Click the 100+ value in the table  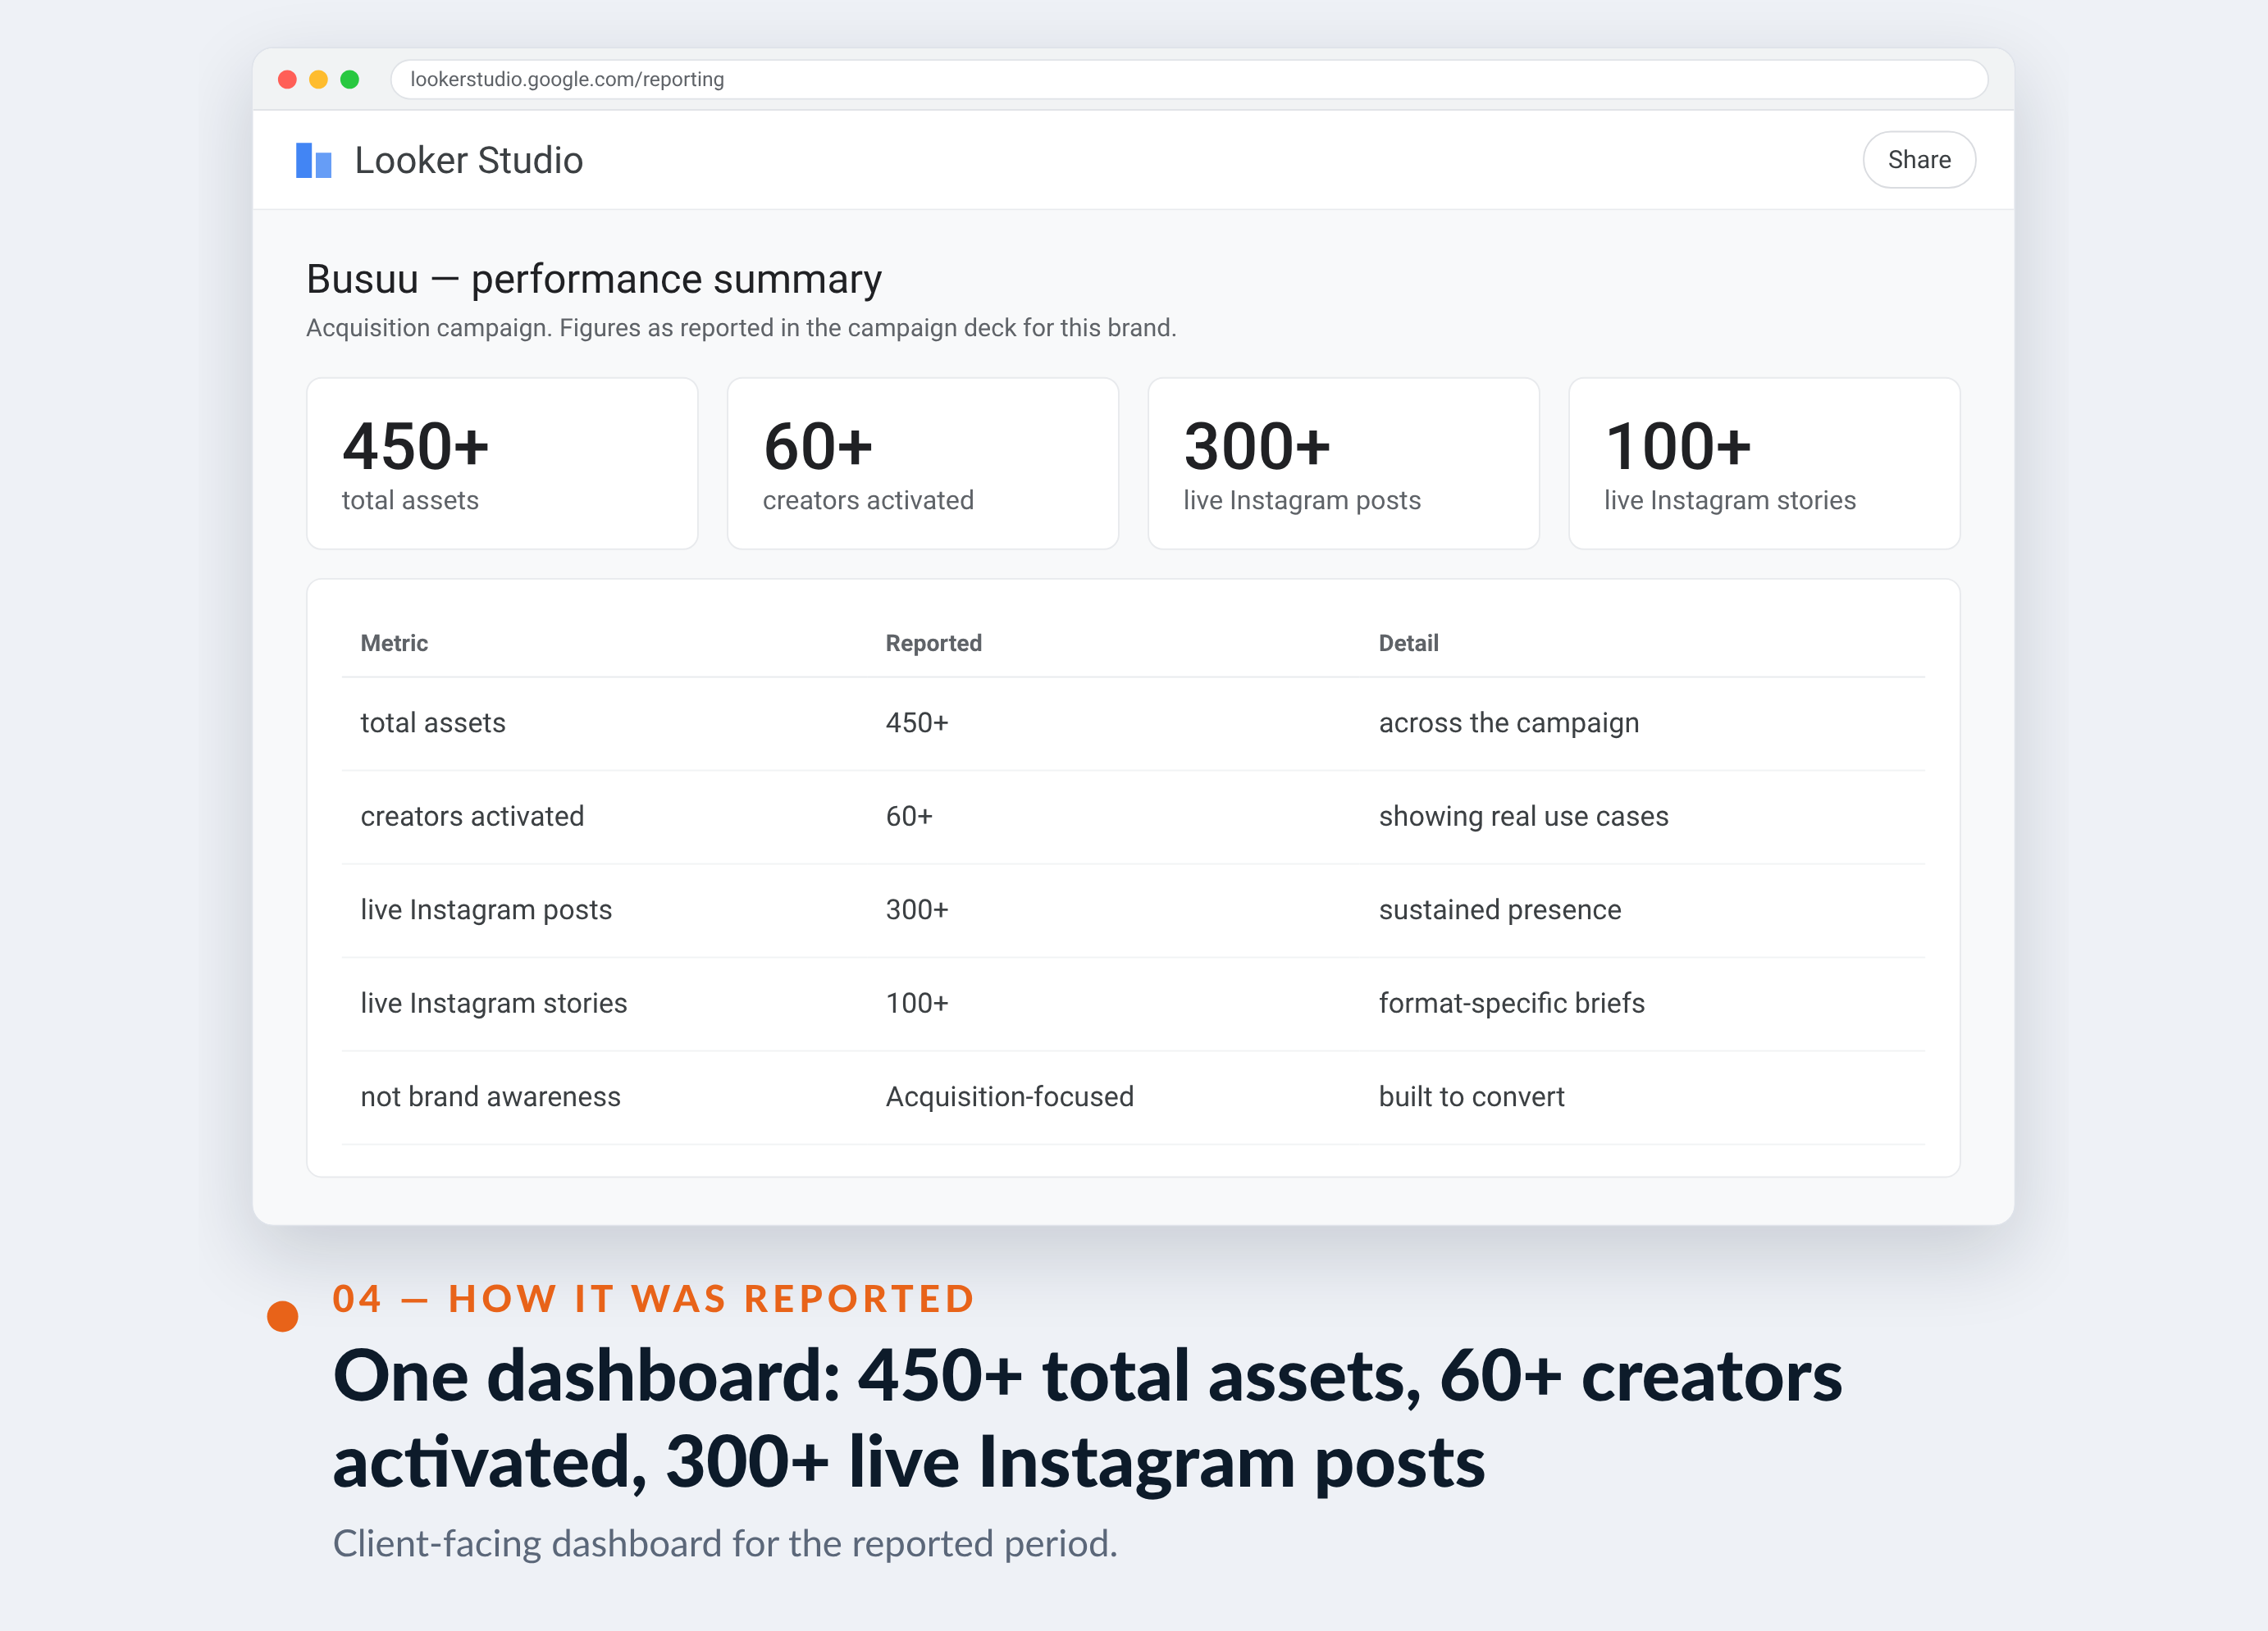point(916,1003)
